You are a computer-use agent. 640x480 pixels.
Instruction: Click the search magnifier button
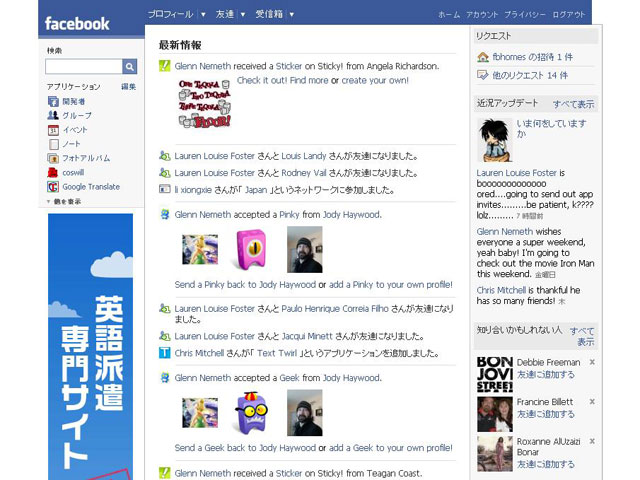(129, 67)
